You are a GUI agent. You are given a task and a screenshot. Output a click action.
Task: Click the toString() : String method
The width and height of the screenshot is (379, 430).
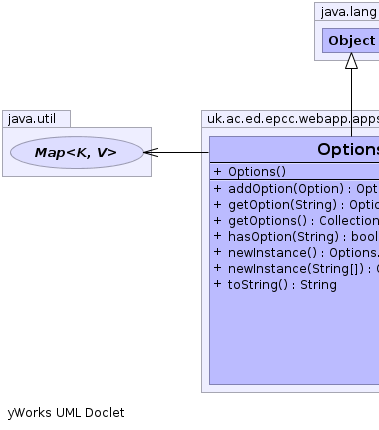point(282,285)
